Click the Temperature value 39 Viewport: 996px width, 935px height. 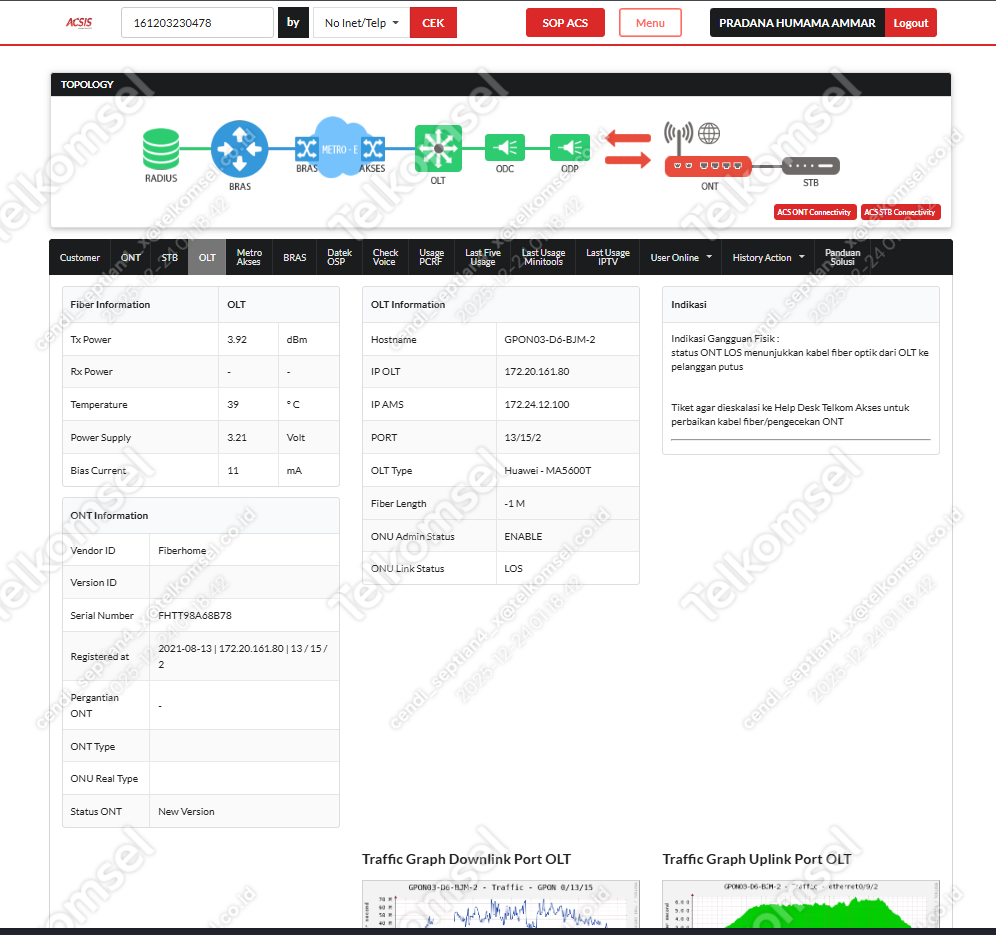(233, 405)
